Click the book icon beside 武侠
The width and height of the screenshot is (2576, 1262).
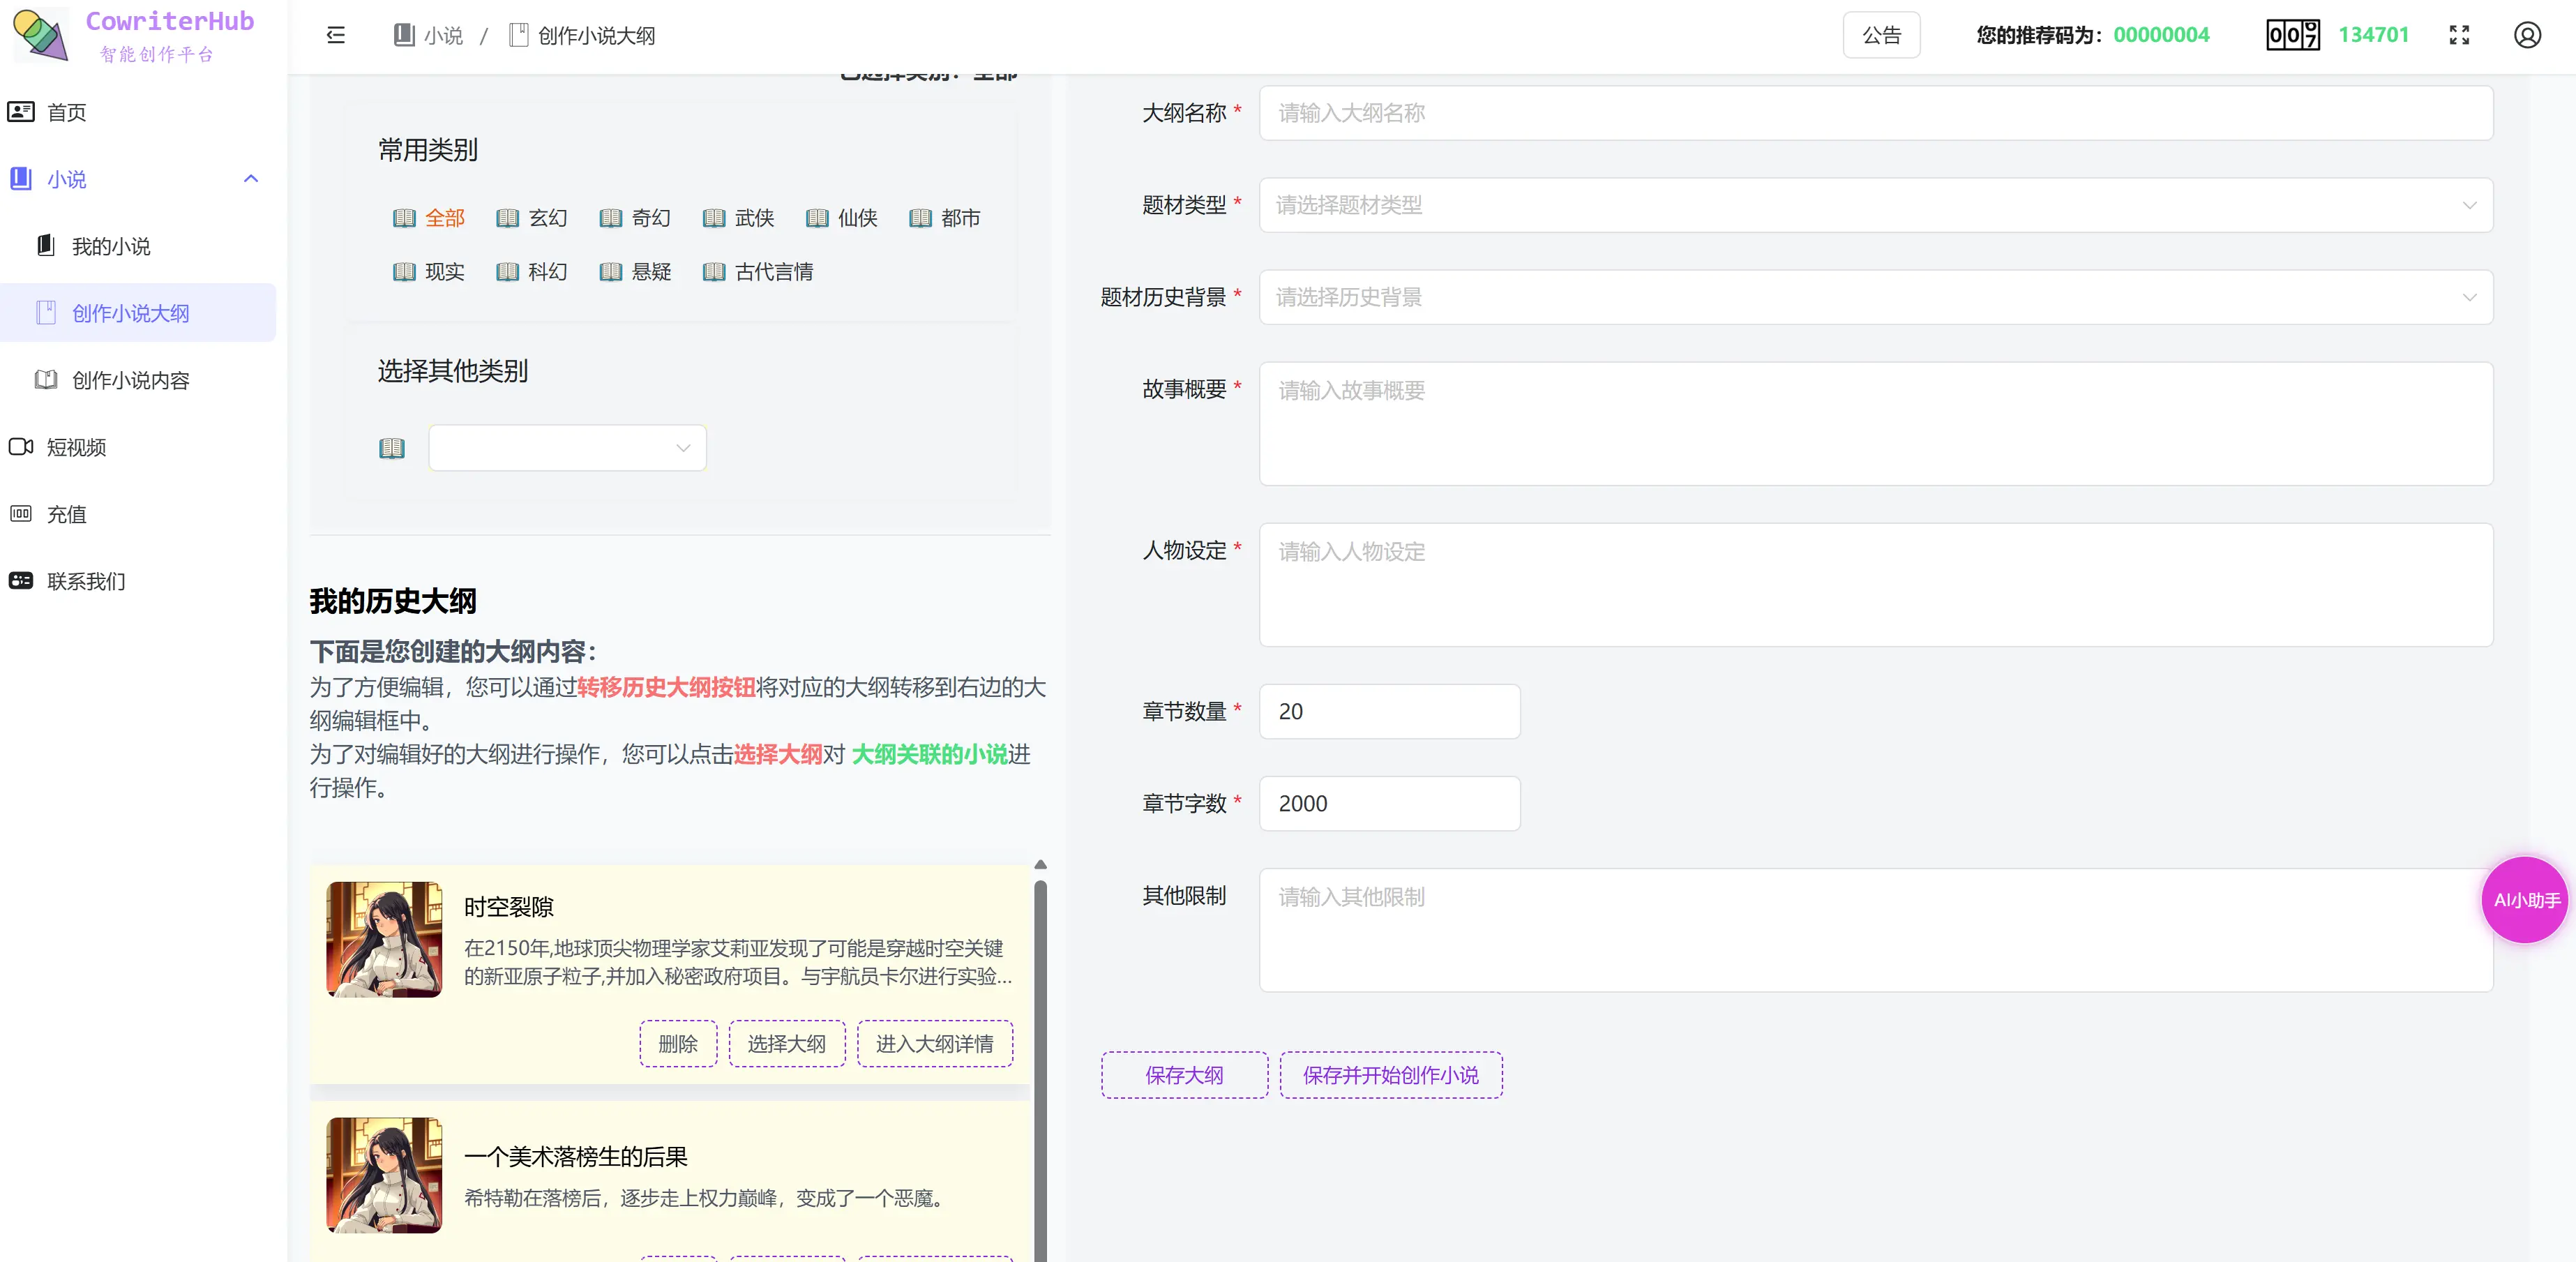tap(714, 218)
